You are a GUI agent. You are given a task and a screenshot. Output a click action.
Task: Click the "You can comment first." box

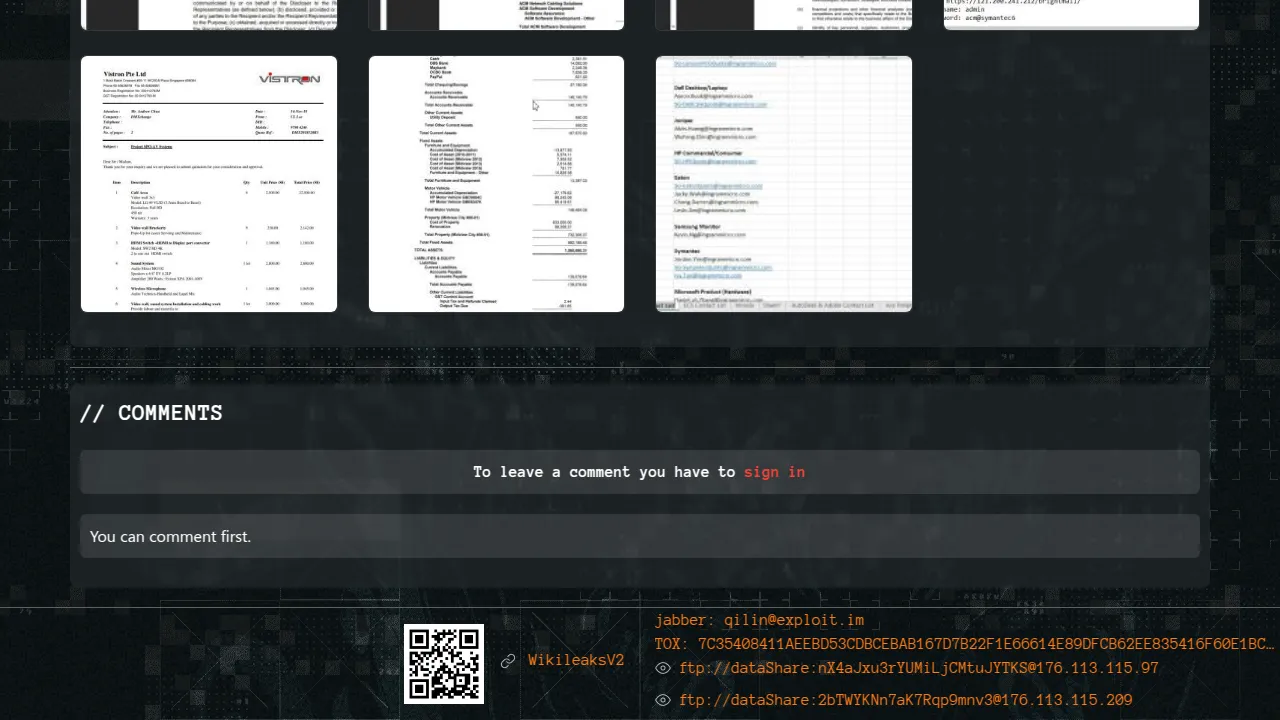(x=640, y=537)
